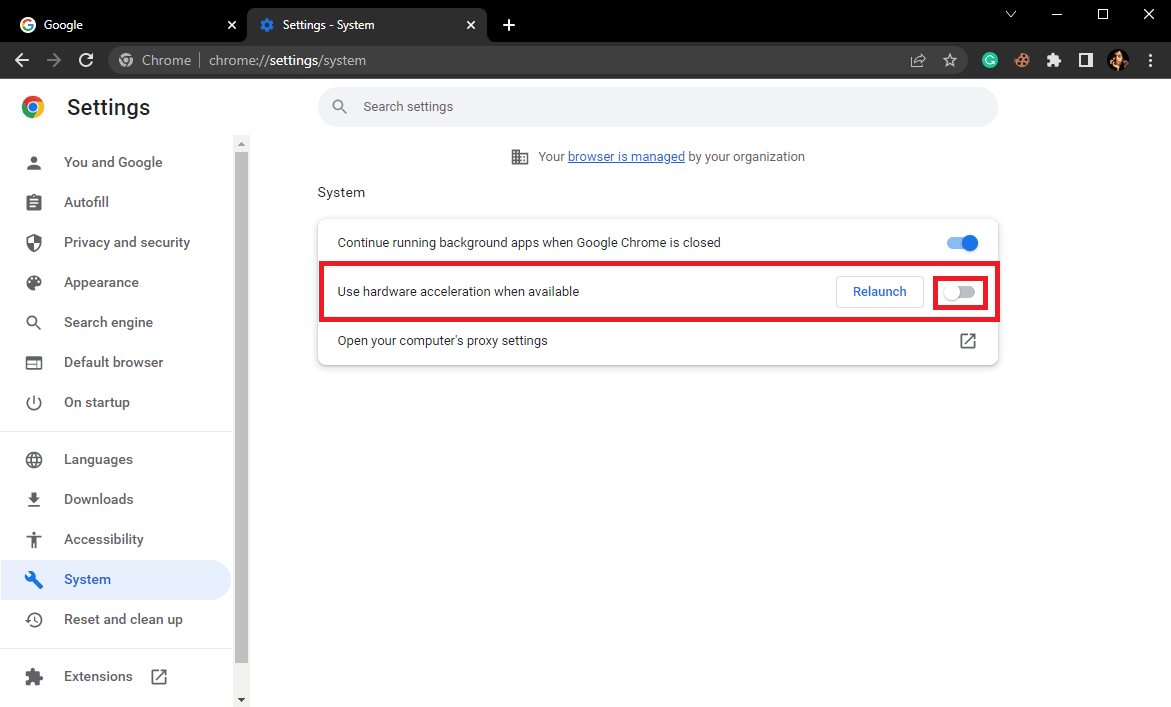The height and width of the screenshot is (707, 1171).
Task: Enable hardware acceleration toggle
Action: (960, 292)
